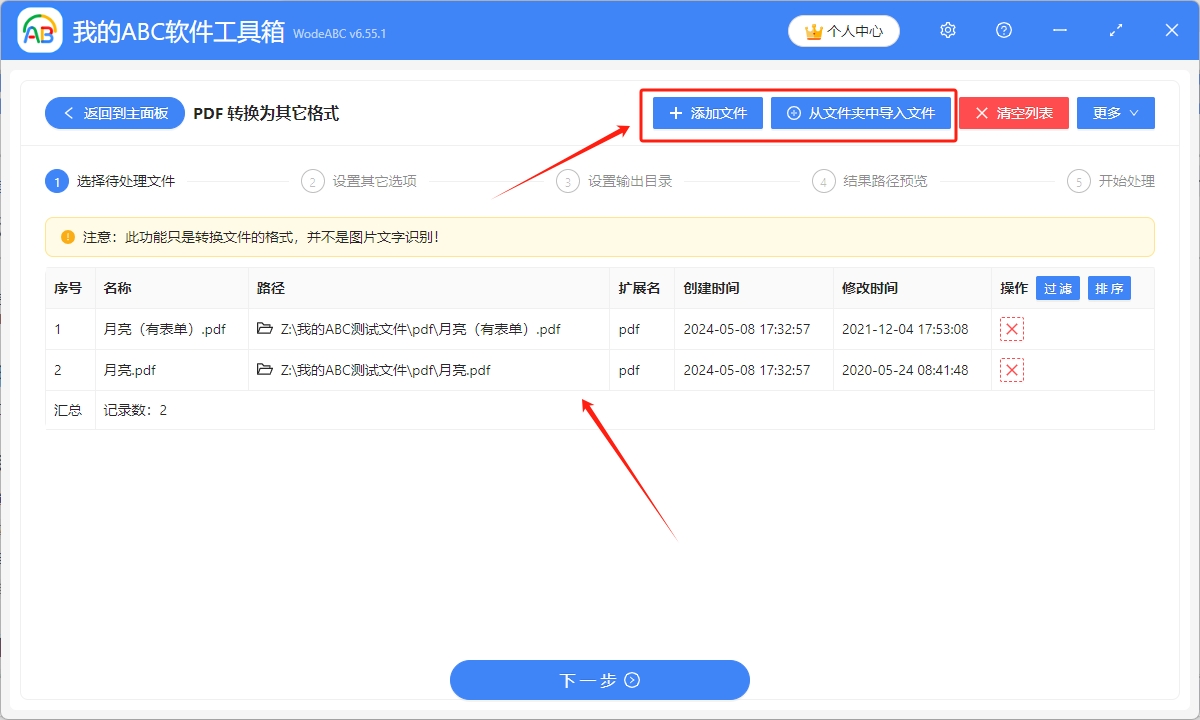Click the 排序 sort button
The image size is (1200, 720).
coord(1109,289)
